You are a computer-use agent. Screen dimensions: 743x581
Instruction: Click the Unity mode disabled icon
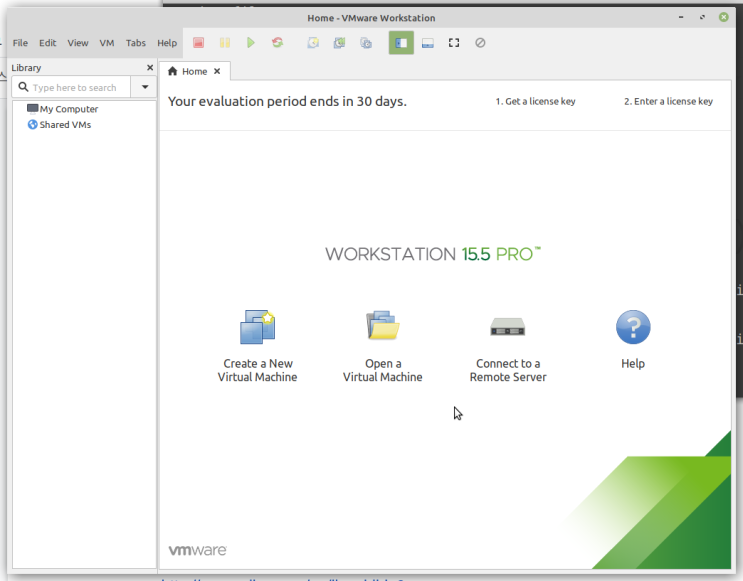point(480,43)
